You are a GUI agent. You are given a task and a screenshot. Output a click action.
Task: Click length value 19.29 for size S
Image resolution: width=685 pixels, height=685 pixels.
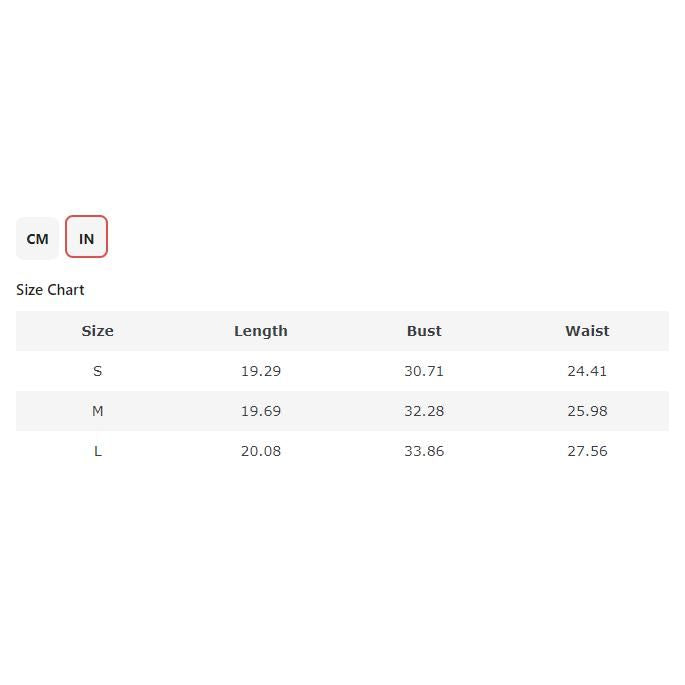coord(261,371)
